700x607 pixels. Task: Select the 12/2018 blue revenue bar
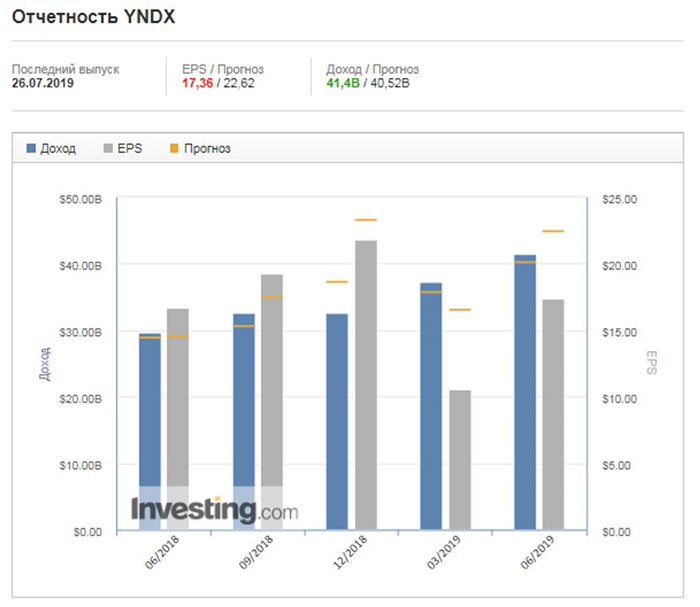(x=337, y=422)
